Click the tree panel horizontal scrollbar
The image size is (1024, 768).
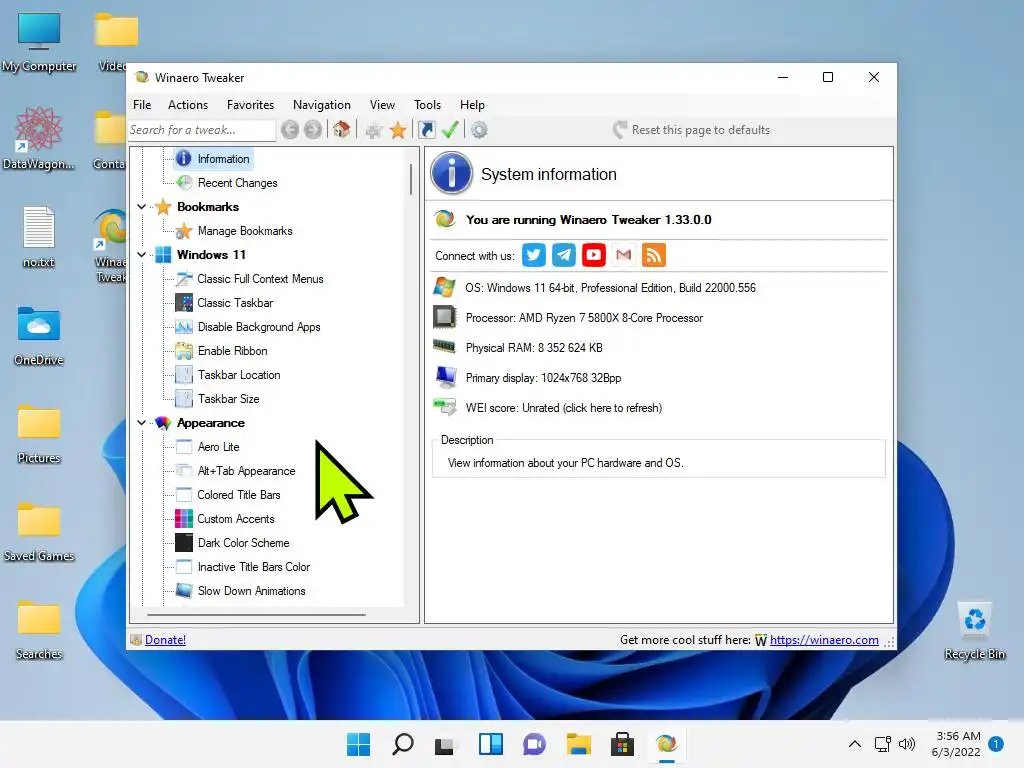[256, 615]
